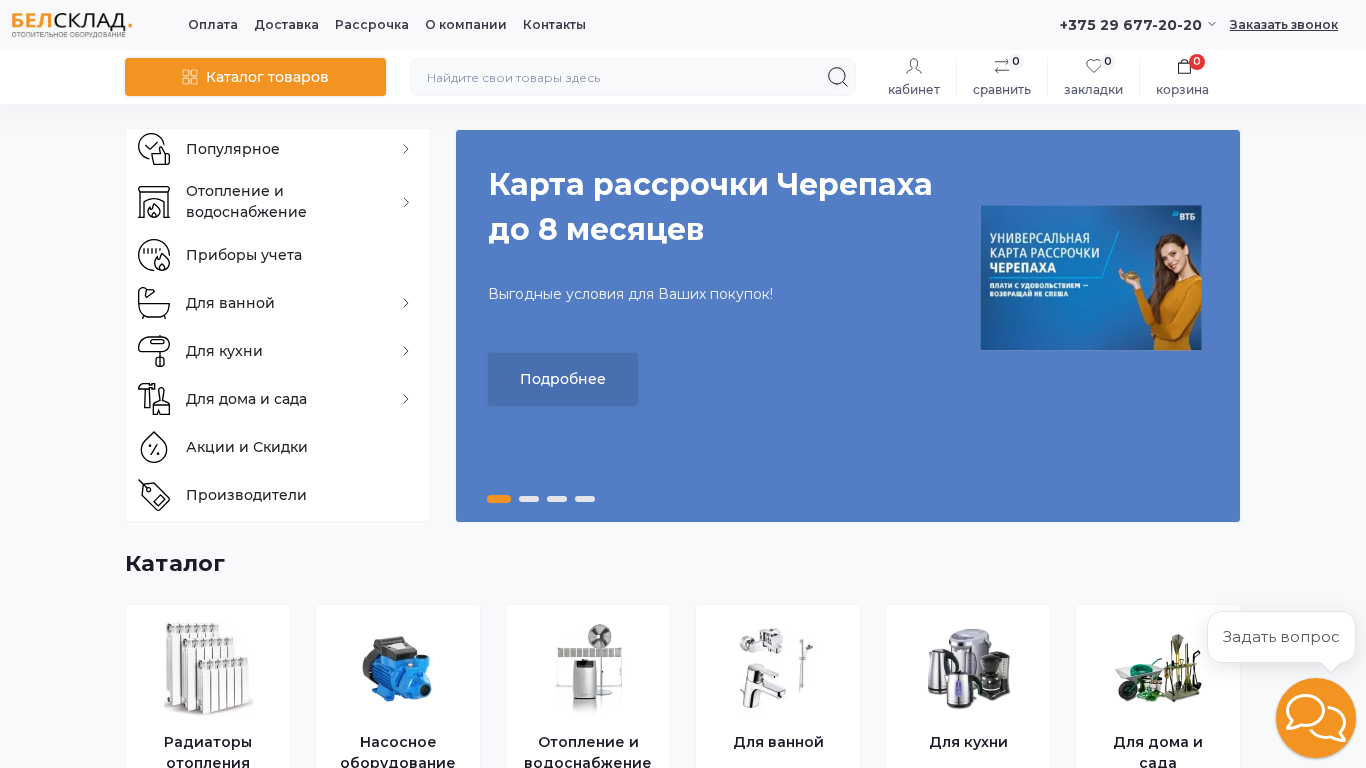Click the Задать вопрос chat prompt
The image size is (1366, 768).
click(x=1281, y=637)
